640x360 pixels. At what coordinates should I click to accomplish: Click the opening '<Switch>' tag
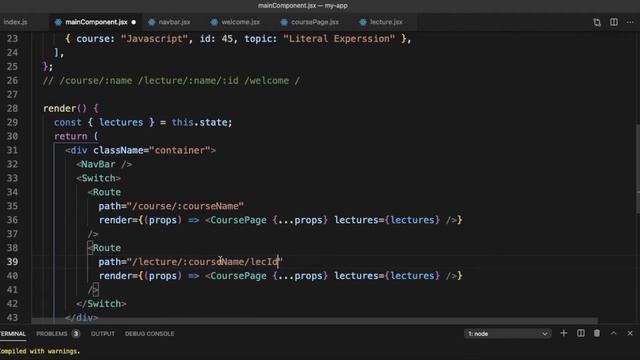click(x=98, y=178)
